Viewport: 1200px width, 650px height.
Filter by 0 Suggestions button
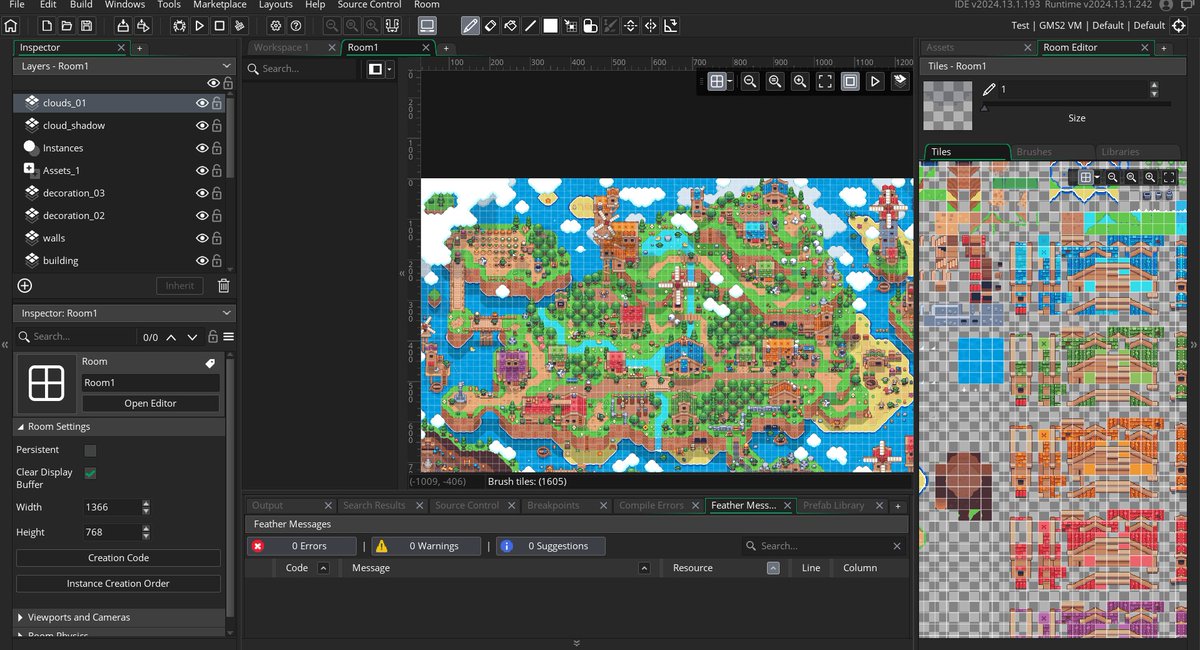point(551,546)
